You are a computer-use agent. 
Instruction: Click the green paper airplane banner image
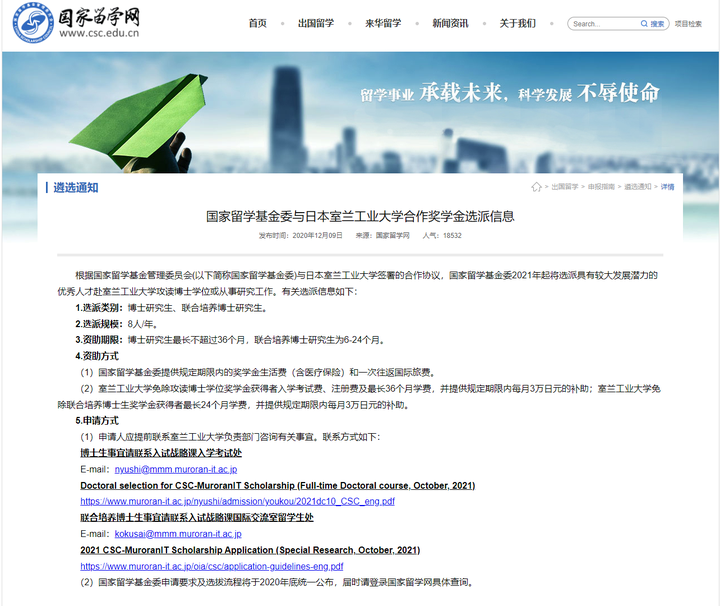[x=139, y=122]
